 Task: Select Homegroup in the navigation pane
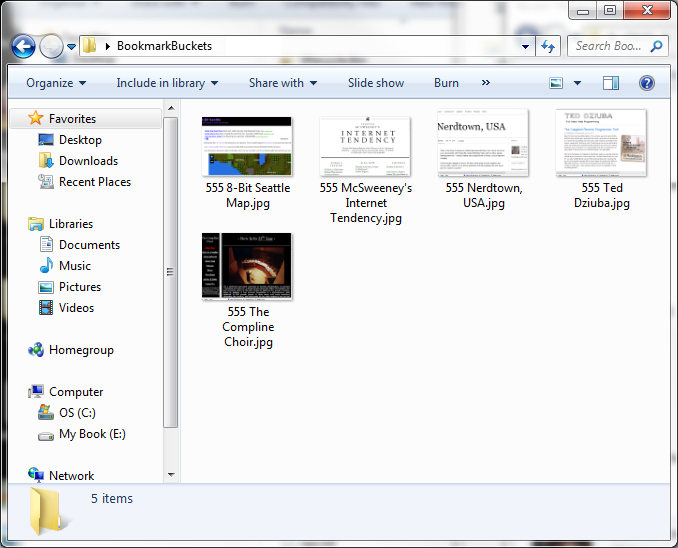coord(81,350)
